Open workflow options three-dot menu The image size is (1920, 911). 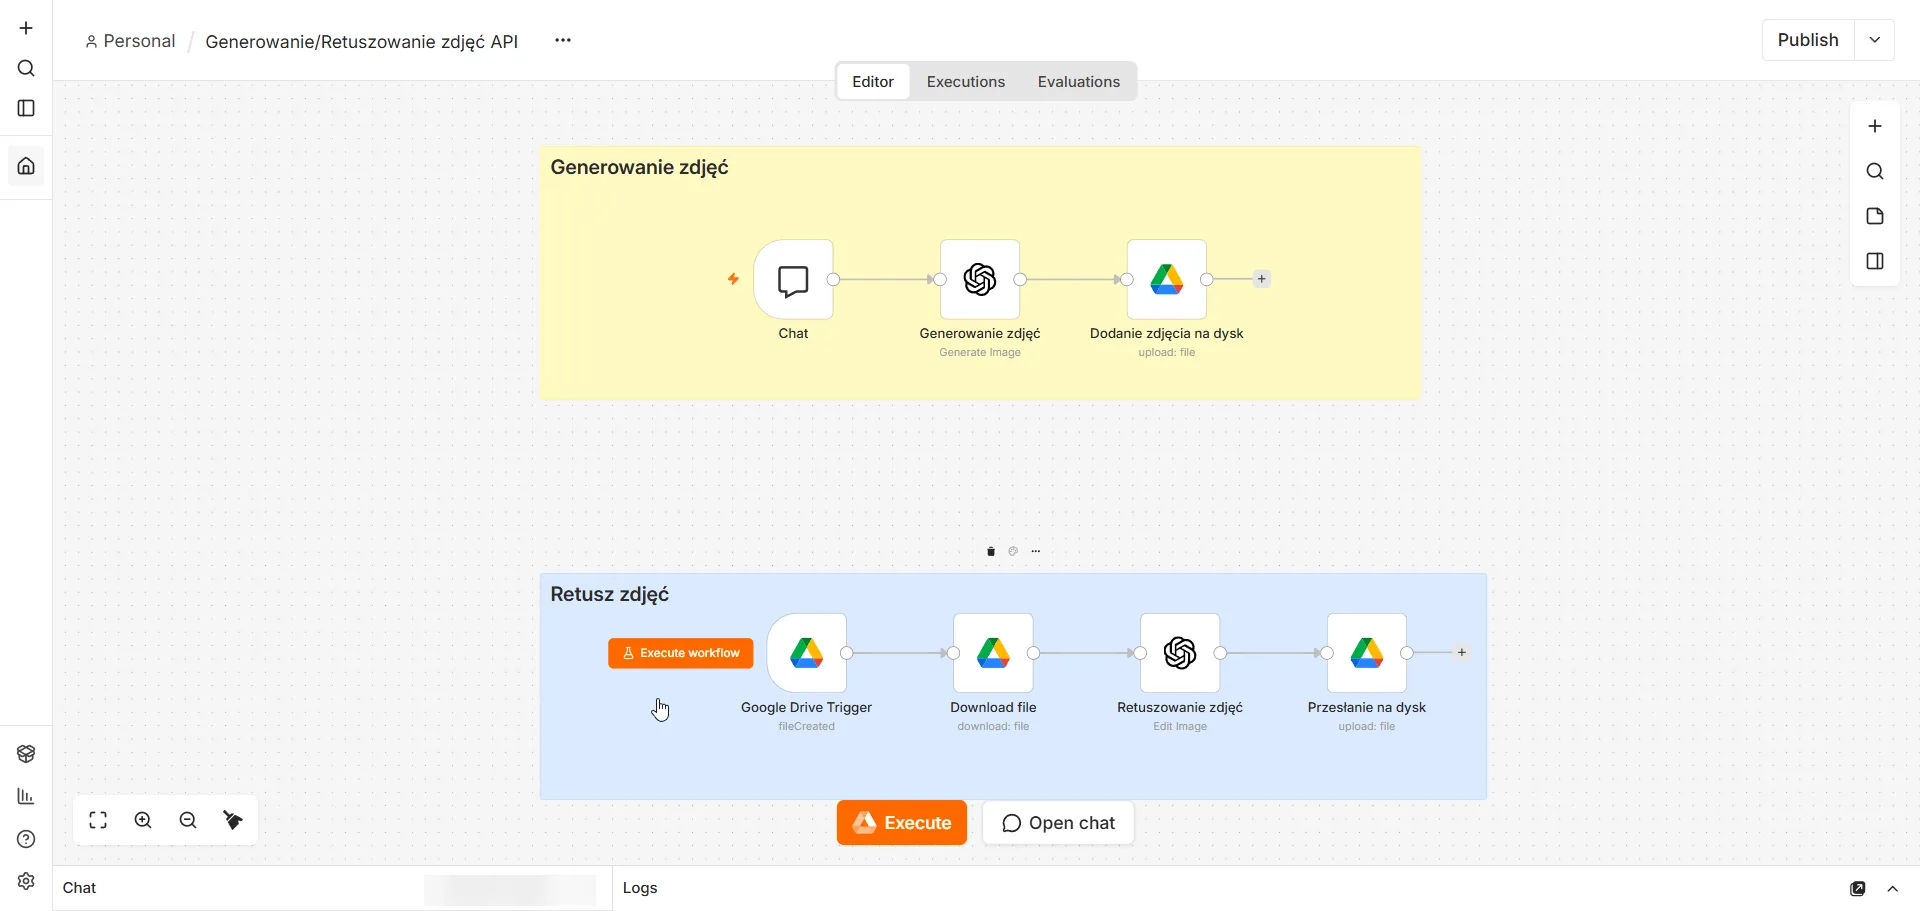[563, 40]
